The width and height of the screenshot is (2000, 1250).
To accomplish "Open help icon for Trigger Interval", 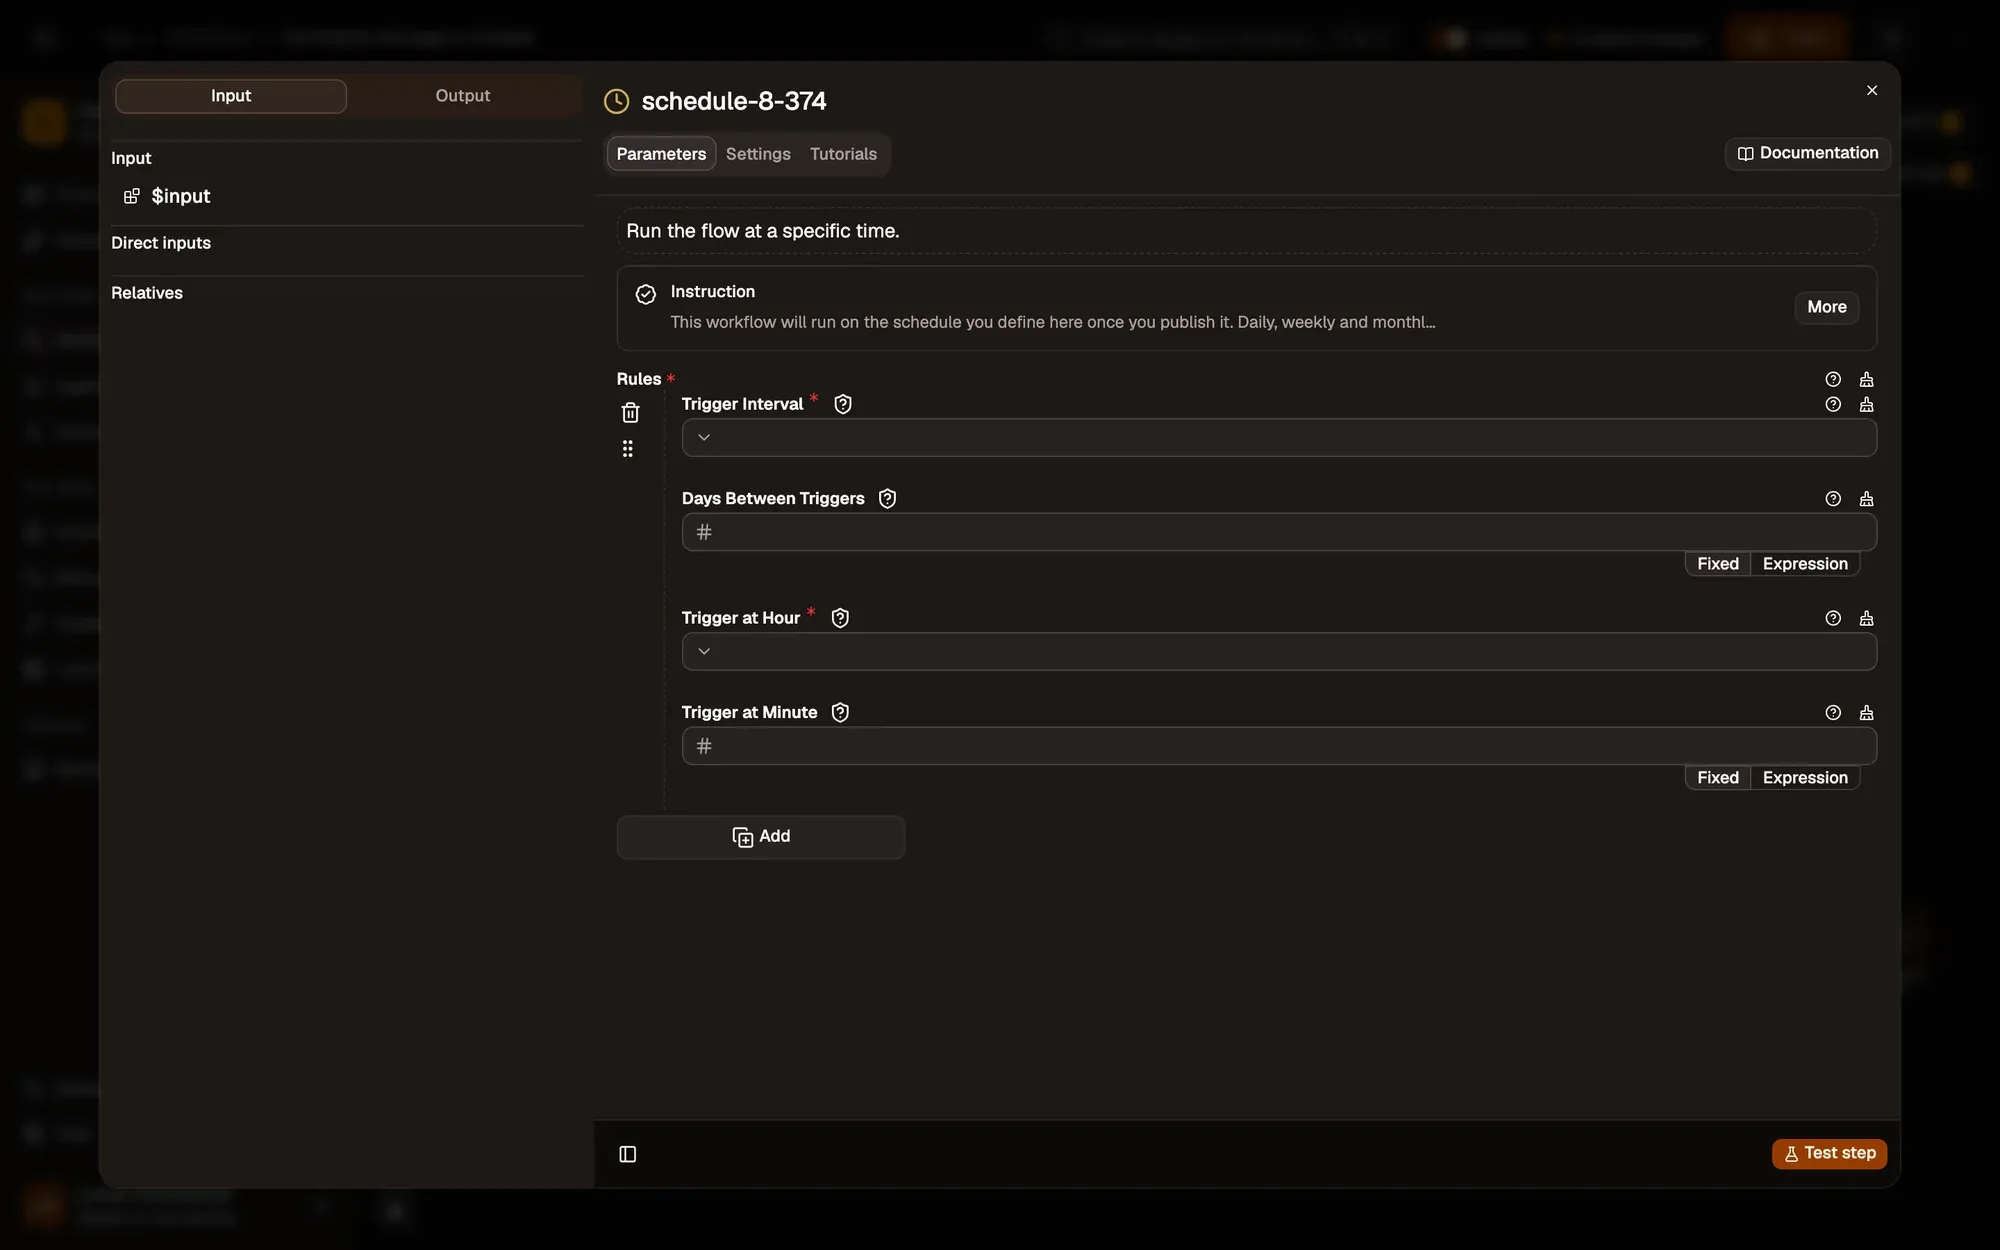I will tap(1833, 405).
